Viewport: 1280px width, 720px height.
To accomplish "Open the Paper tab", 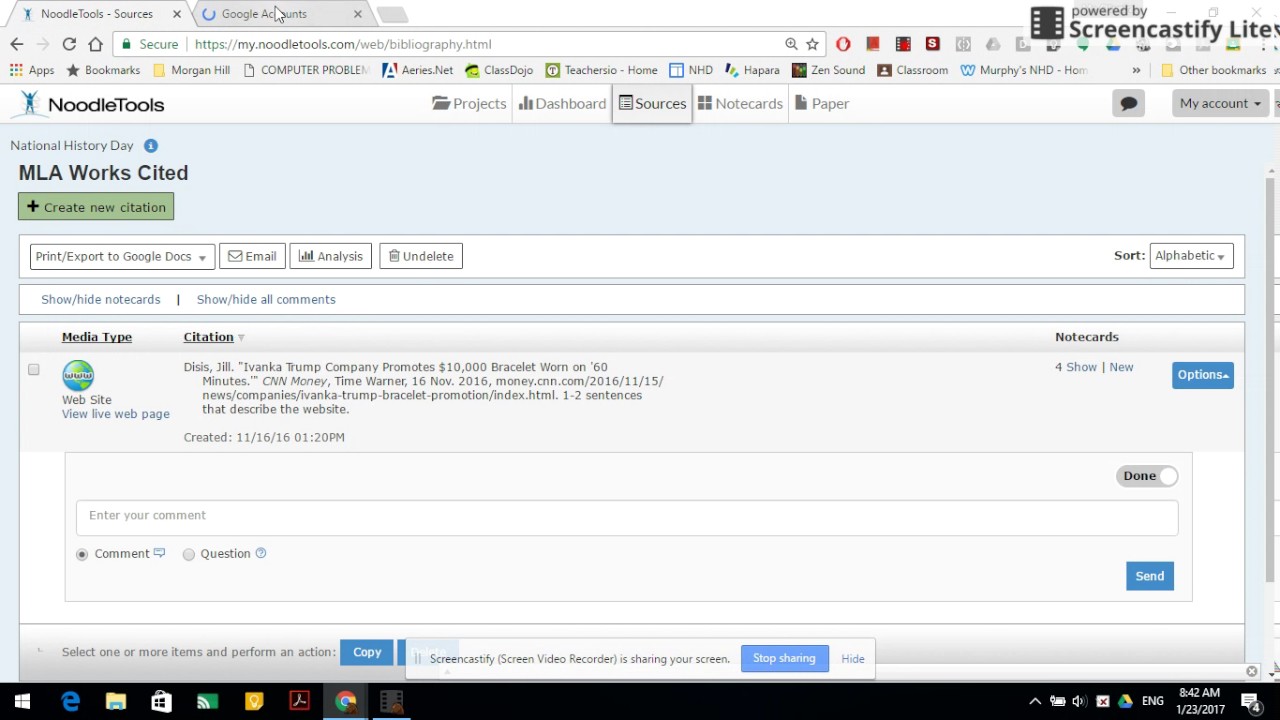I will 822,103.
